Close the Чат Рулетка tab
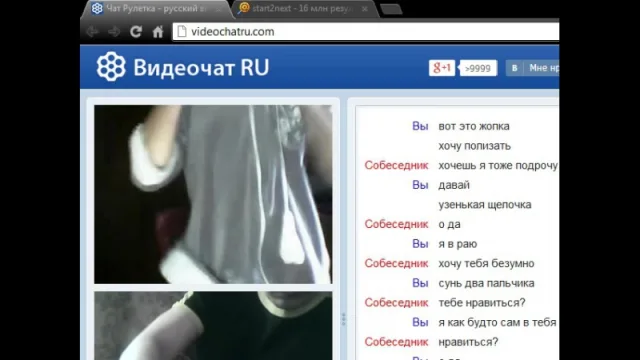This screenshot has height=360, width=640. [x=218, y=9]
